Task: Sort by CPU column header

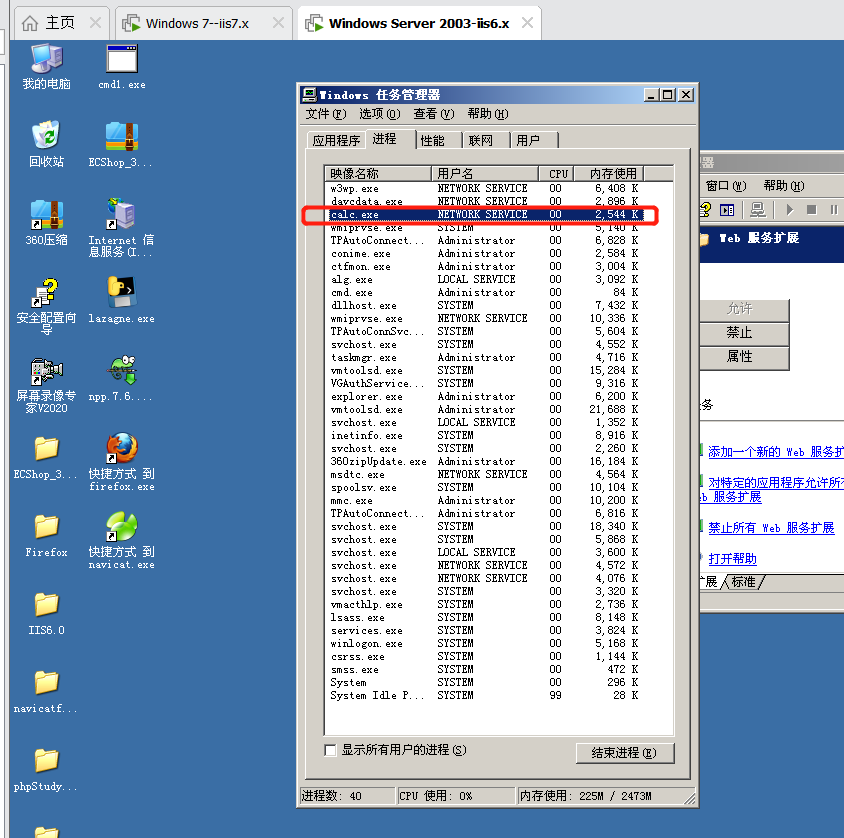Action: [556, 173]
